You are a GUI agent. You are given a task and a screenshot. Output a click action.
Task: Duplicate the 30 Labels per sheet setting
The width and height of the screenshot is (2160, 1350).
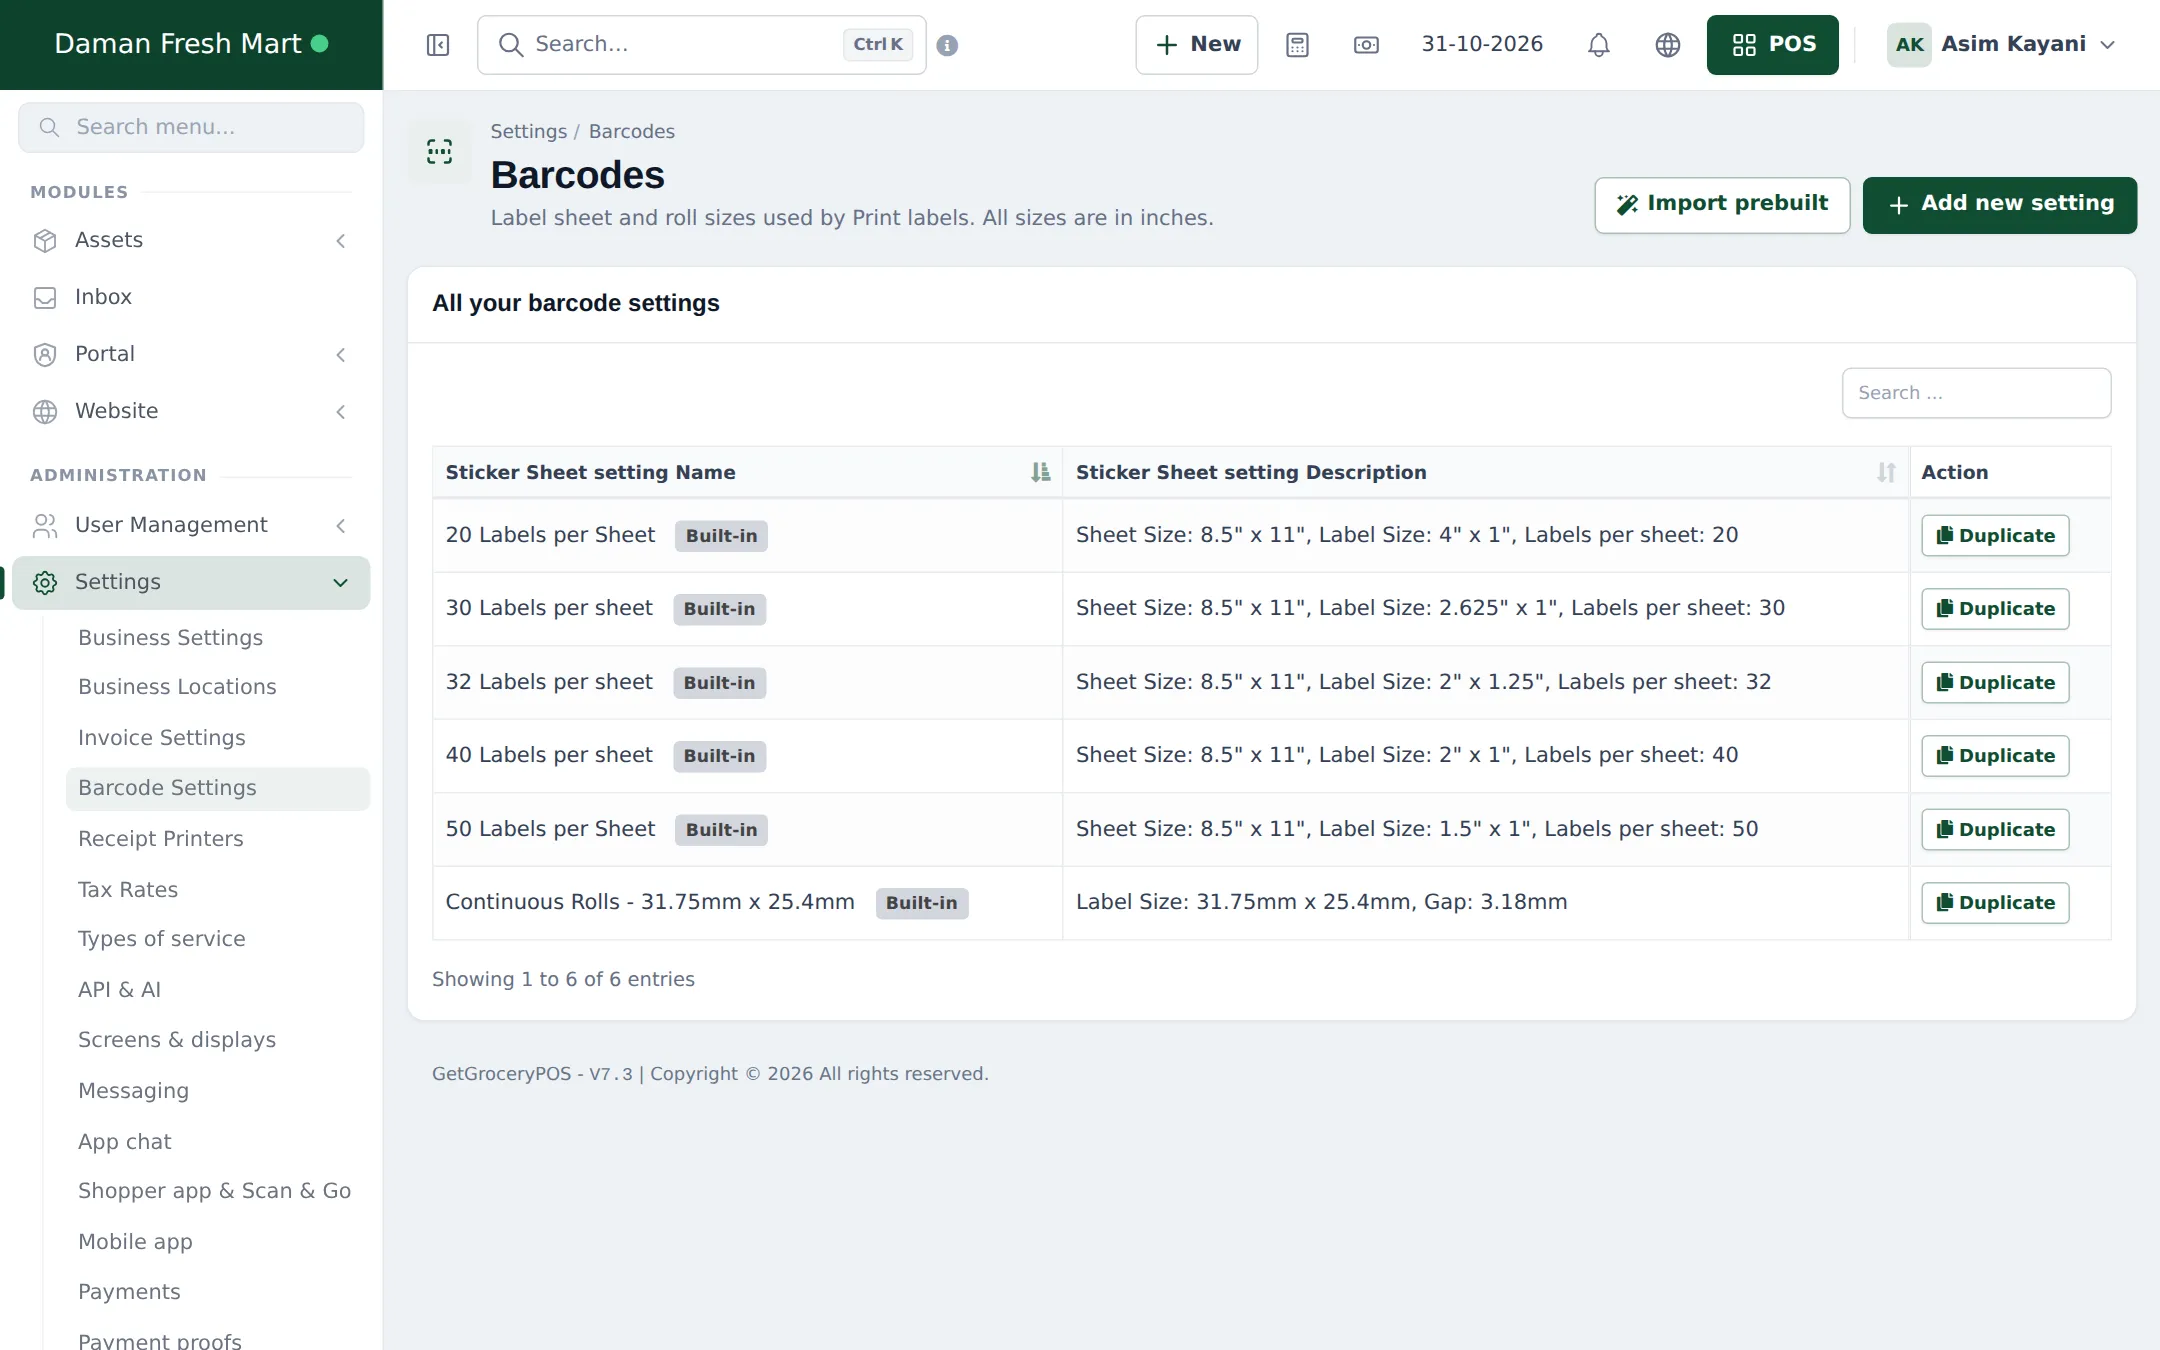pos(1995,609)
